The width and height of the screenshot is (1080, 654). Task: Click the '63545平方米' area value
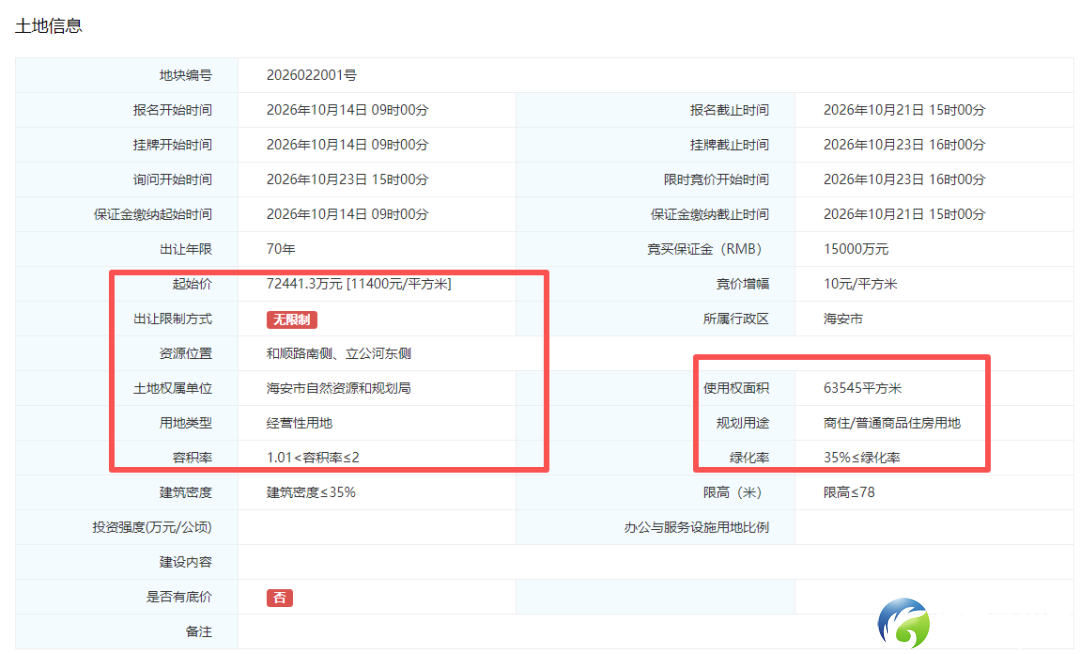point(862,389)
